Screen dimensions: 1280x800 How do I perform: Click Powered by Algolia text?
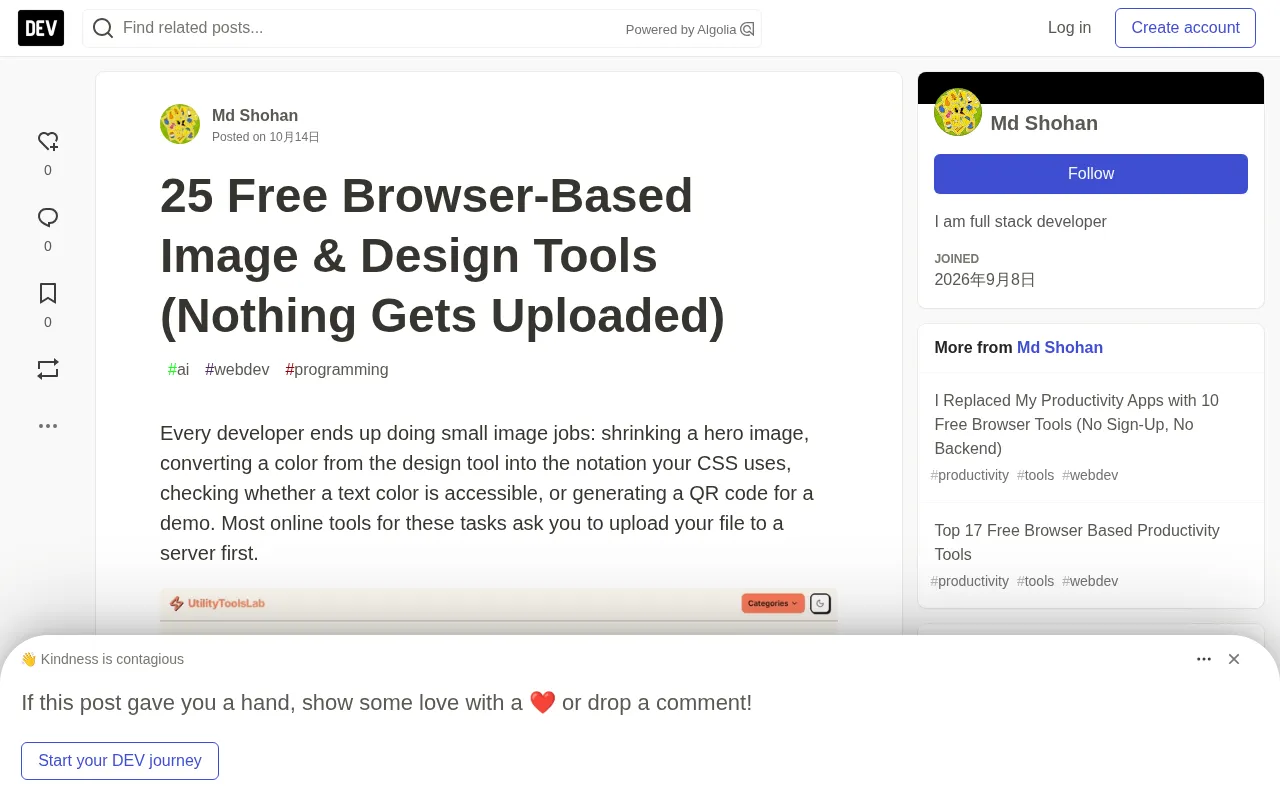pos(681,30)
